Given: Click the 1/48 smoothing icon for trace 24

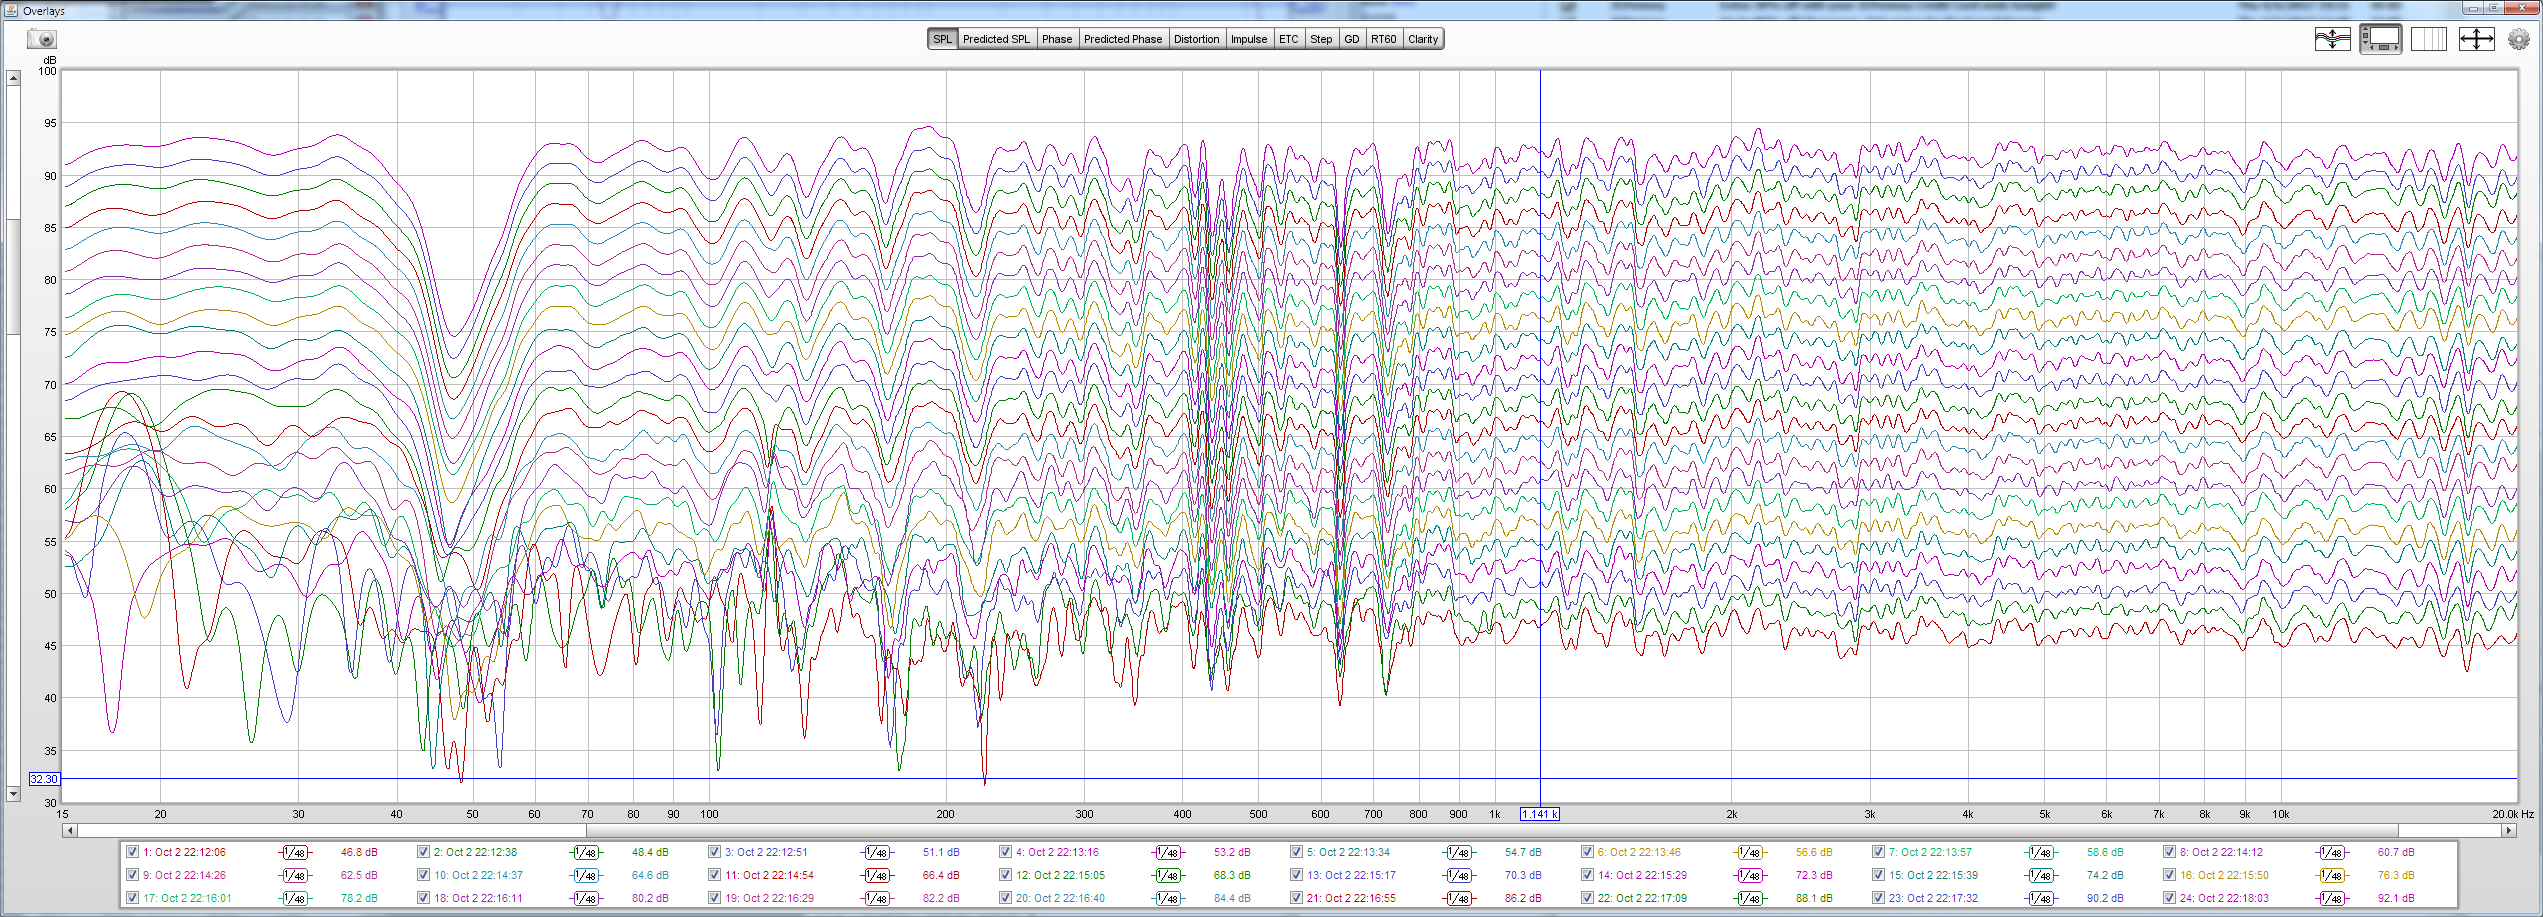Looking at the screenshot, I should 2332,899.
